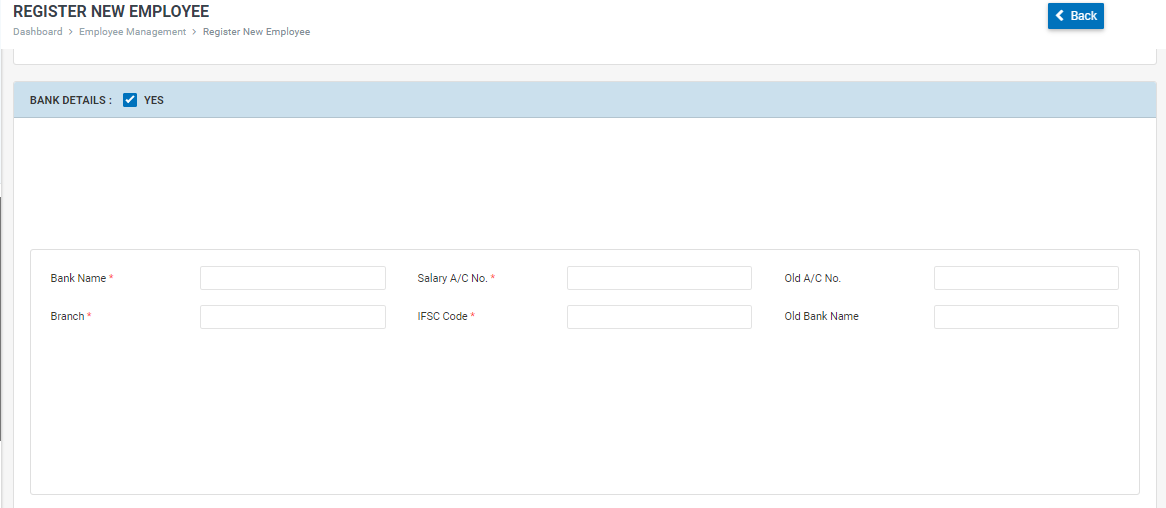The image size is (1166, 508).
Task: Click the Bank Name label
Action: [78, 278]
